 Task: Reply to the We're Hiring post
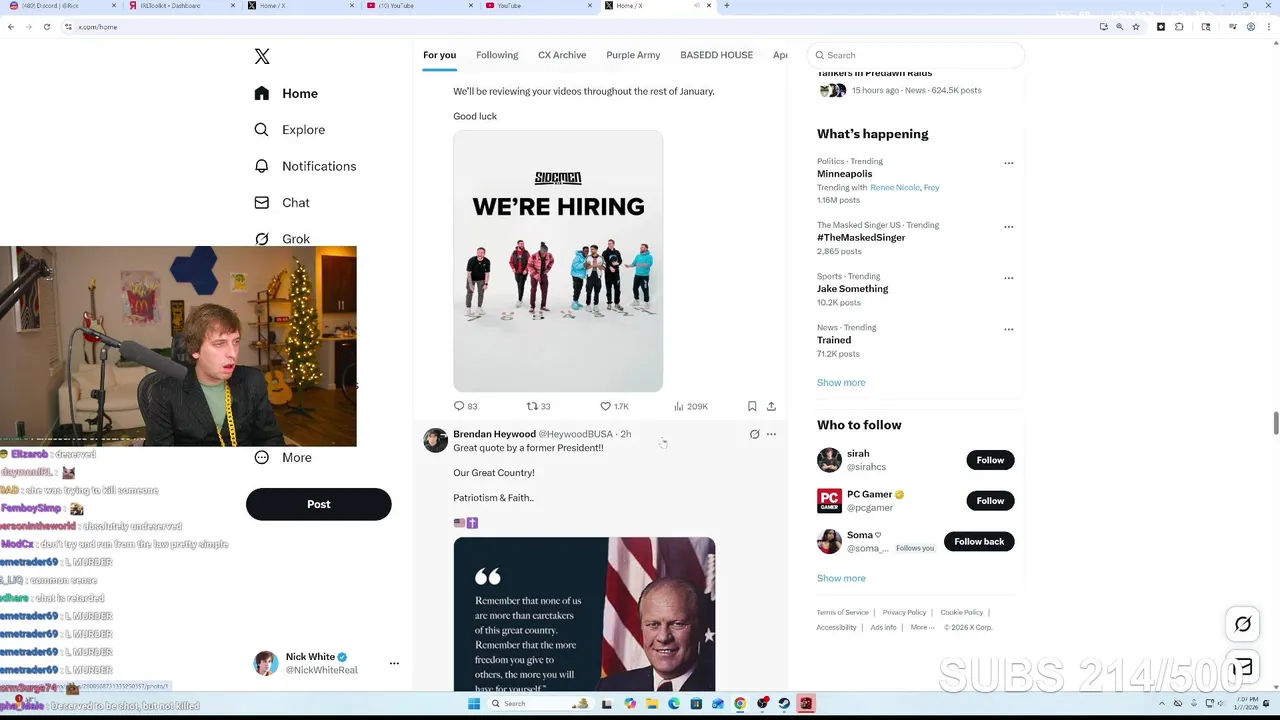point(459,406)
